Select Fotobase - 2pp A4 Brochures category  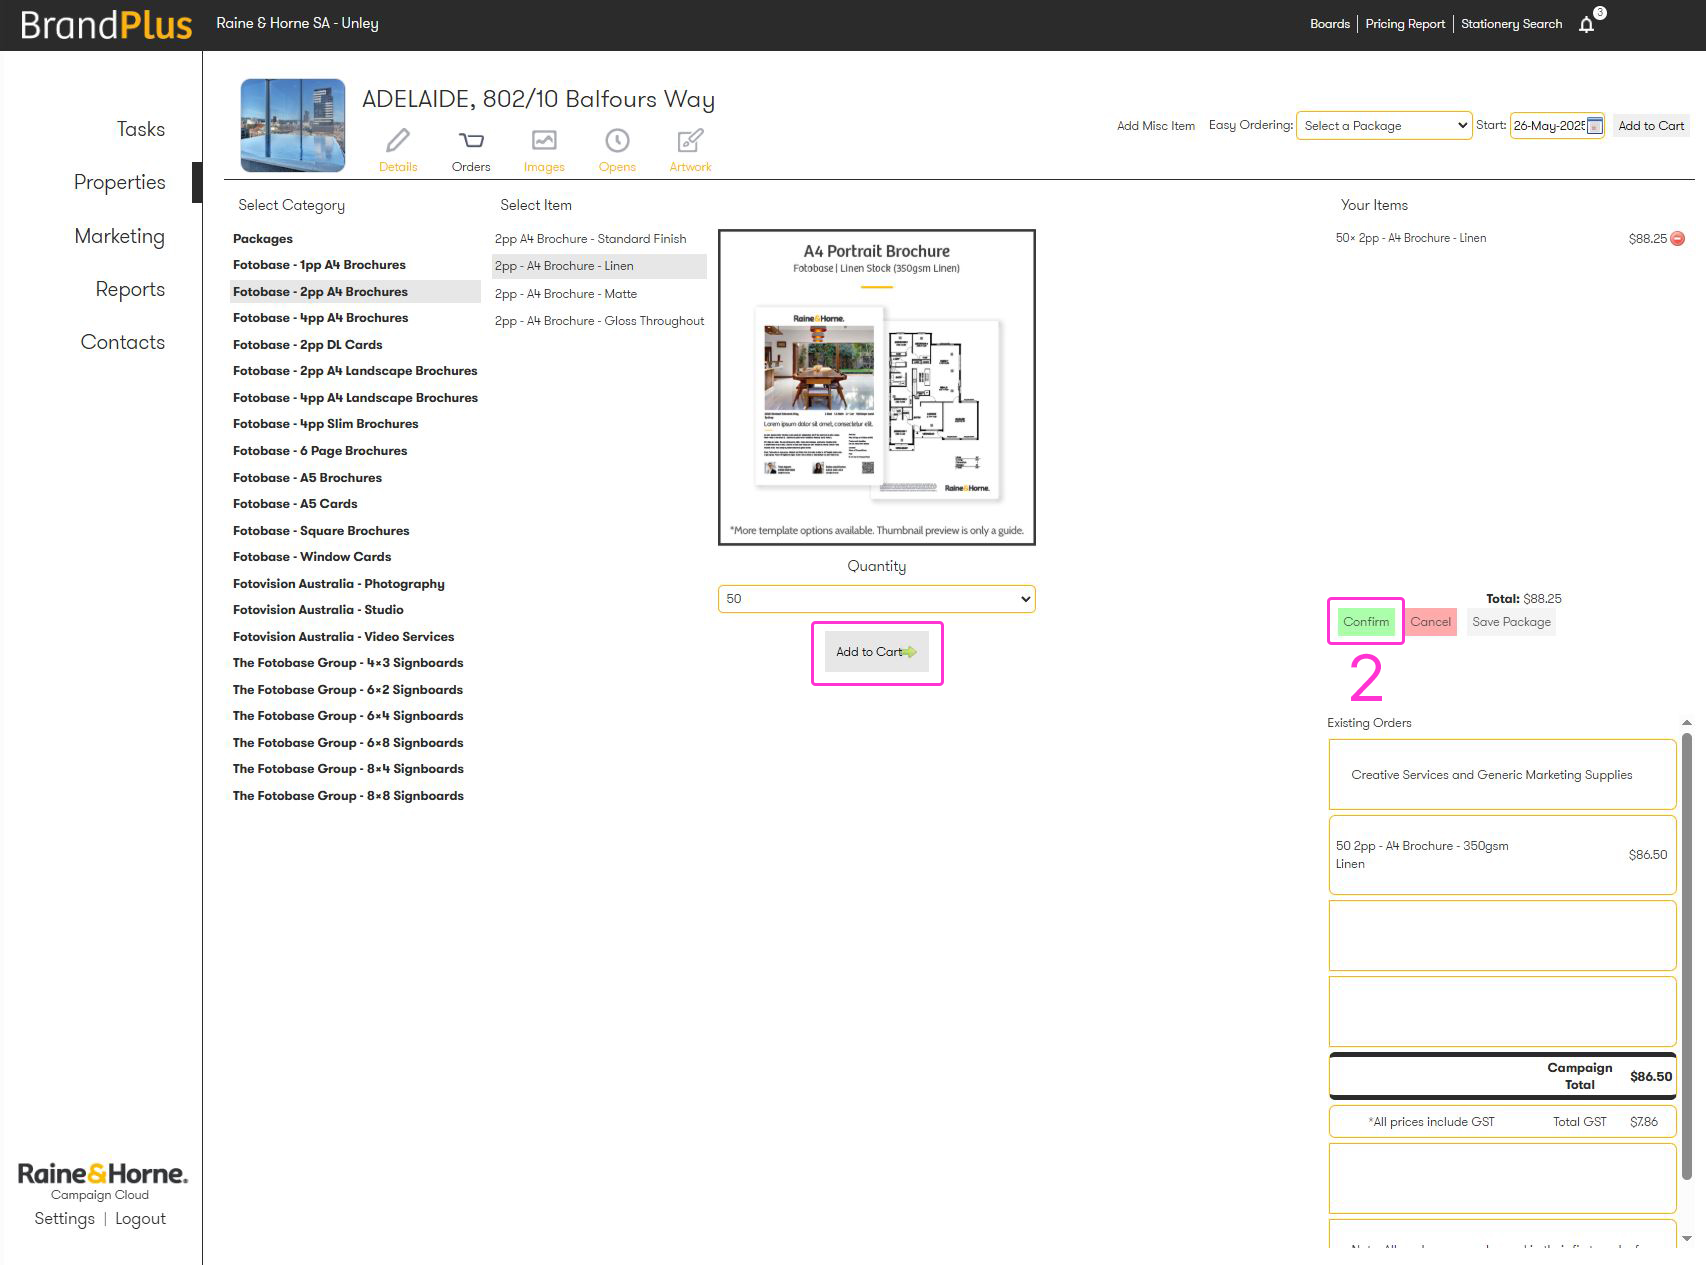[355, 292]
